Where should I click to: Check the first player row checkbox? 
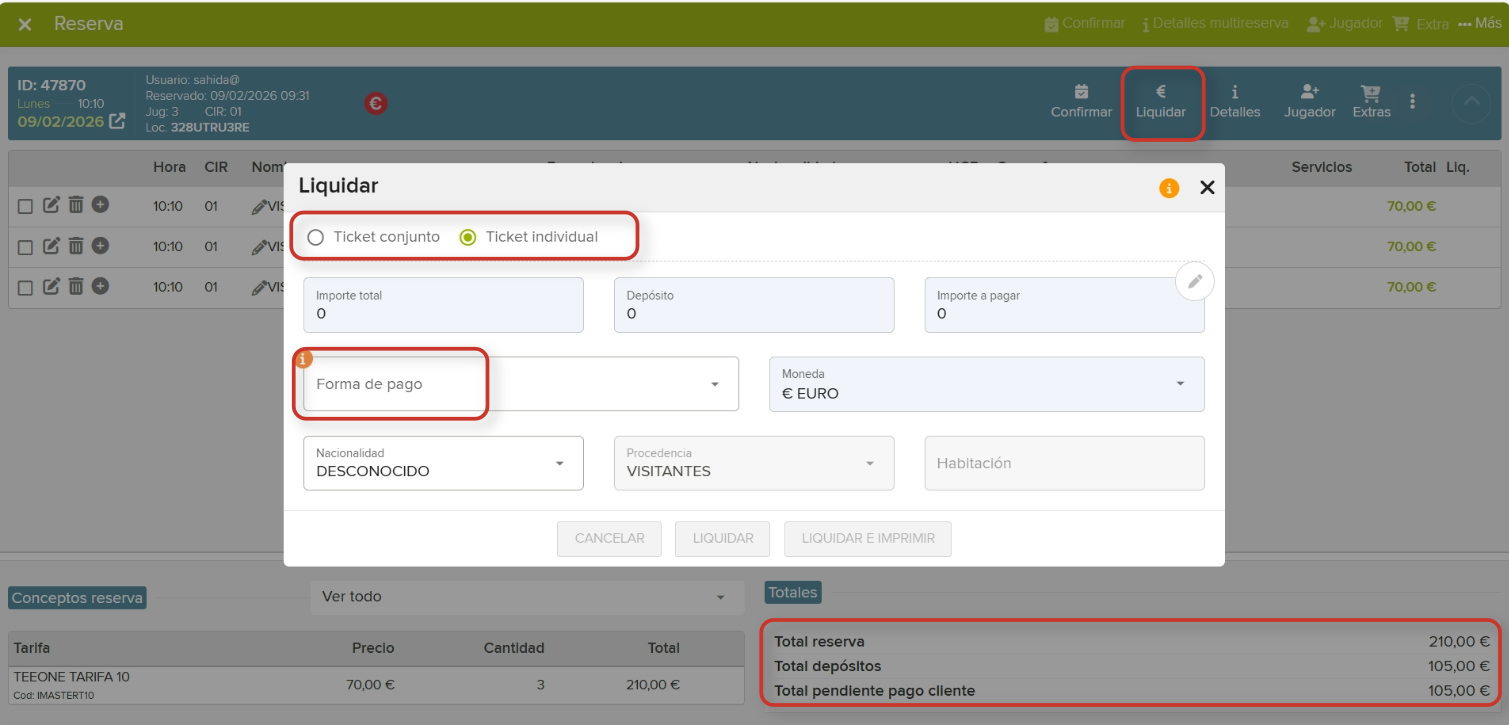26,206
